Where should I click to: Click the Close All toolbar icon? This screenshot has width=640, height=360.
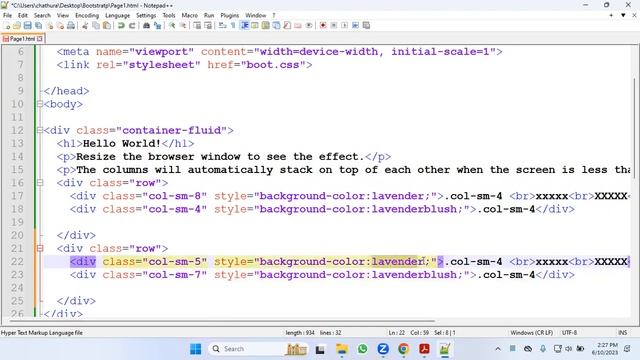(x=60, y=25)
